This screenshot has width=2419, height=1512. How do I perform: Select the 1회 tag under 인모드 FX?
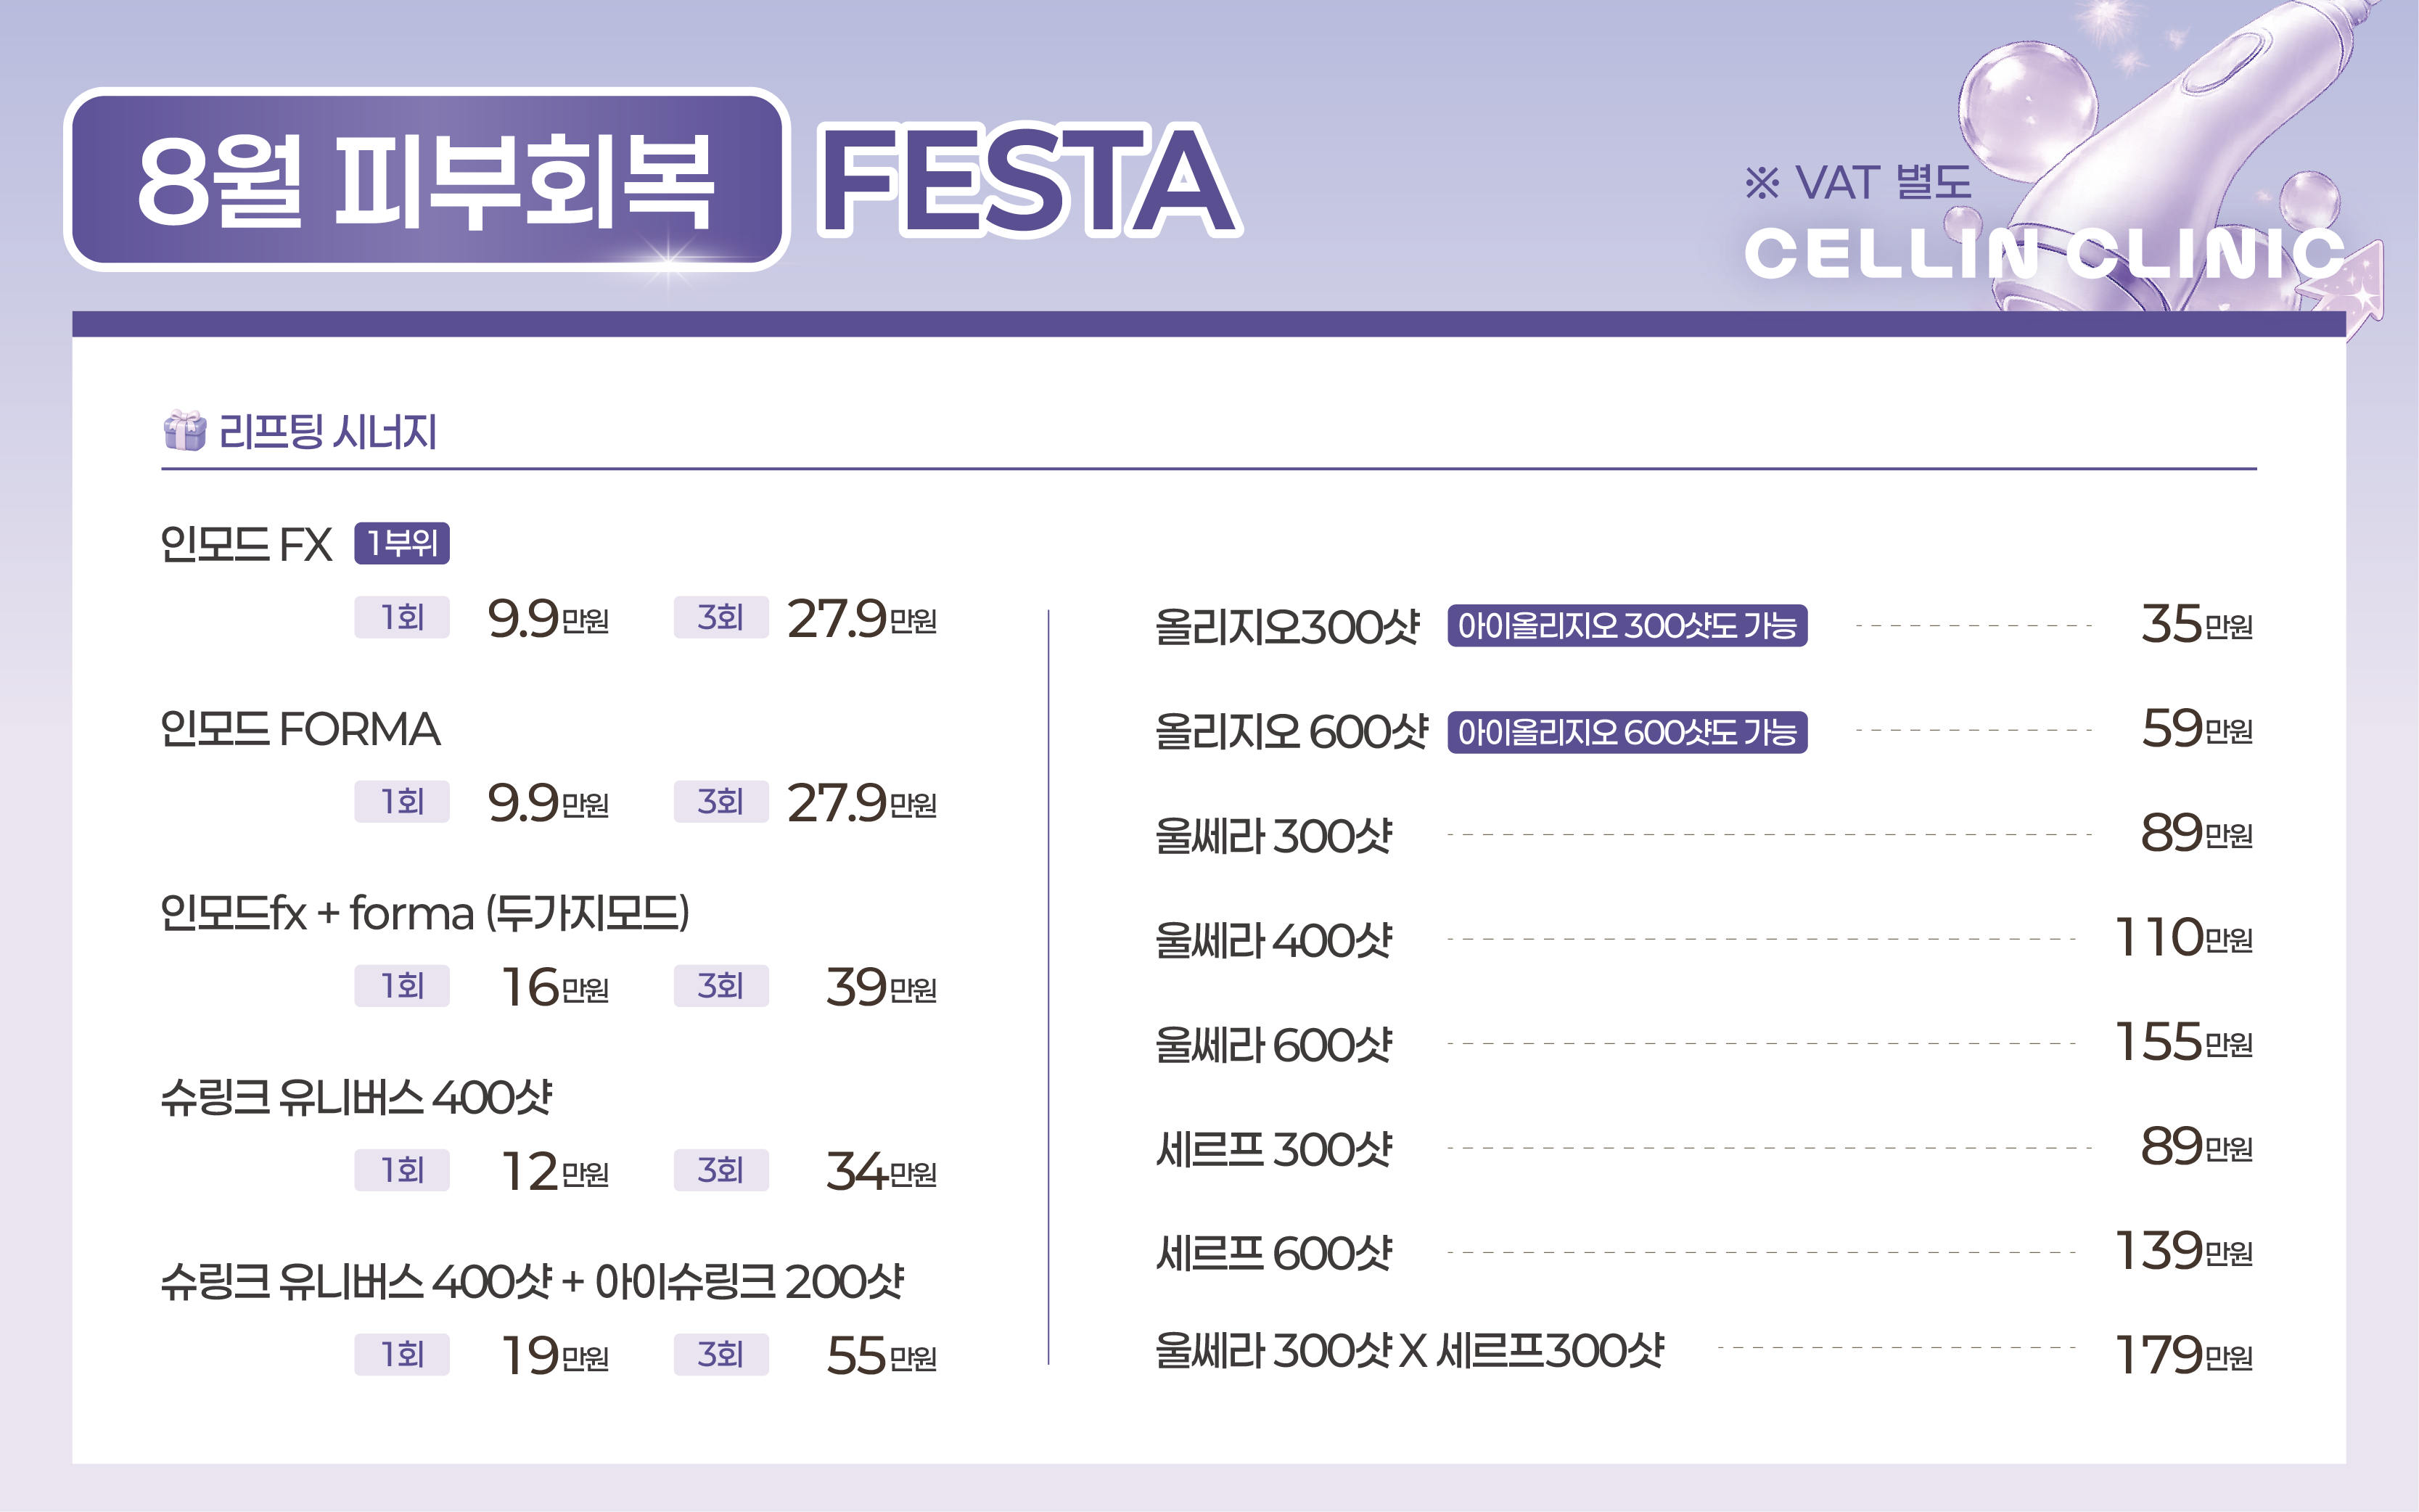[x=402, y=617]
